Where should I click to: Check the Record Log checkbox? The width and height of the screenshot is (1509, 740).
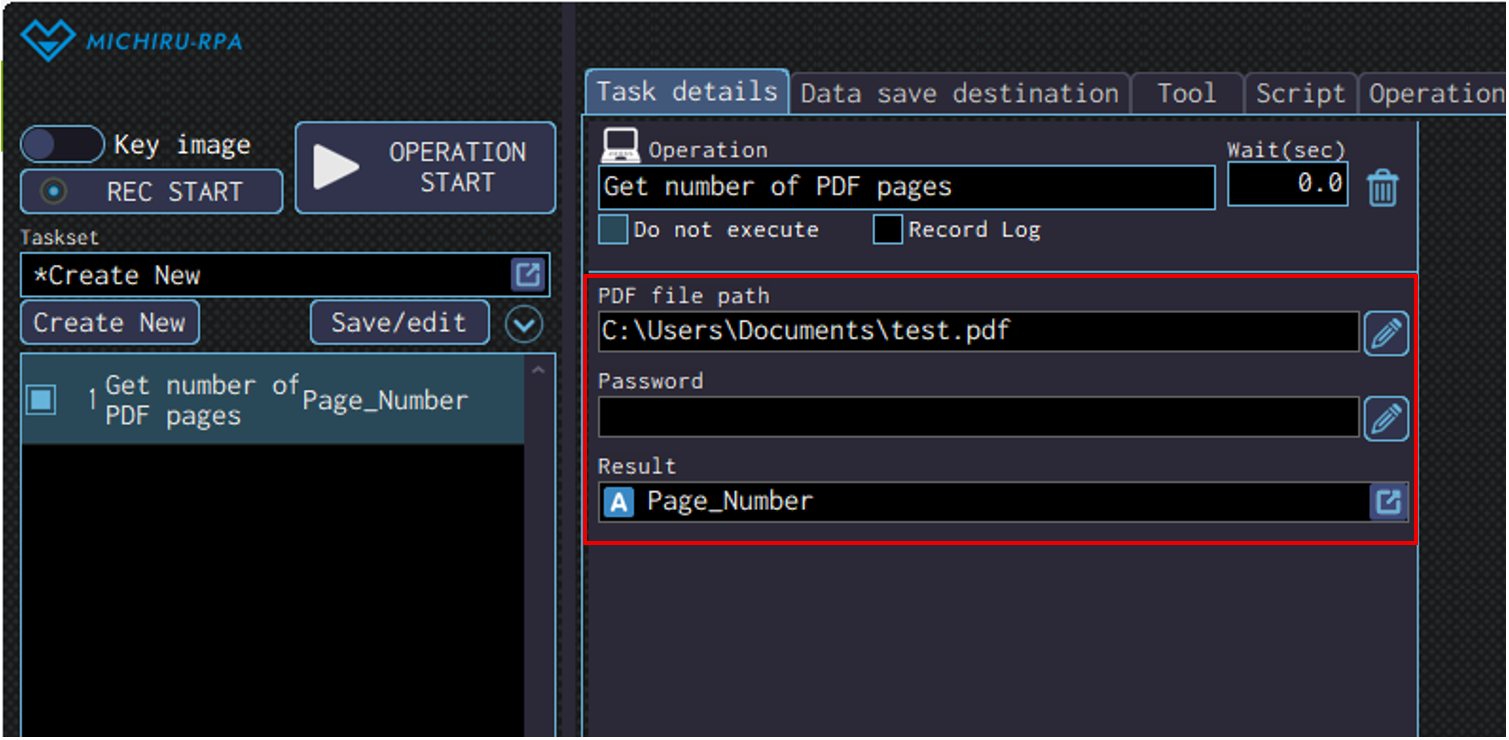887,230
